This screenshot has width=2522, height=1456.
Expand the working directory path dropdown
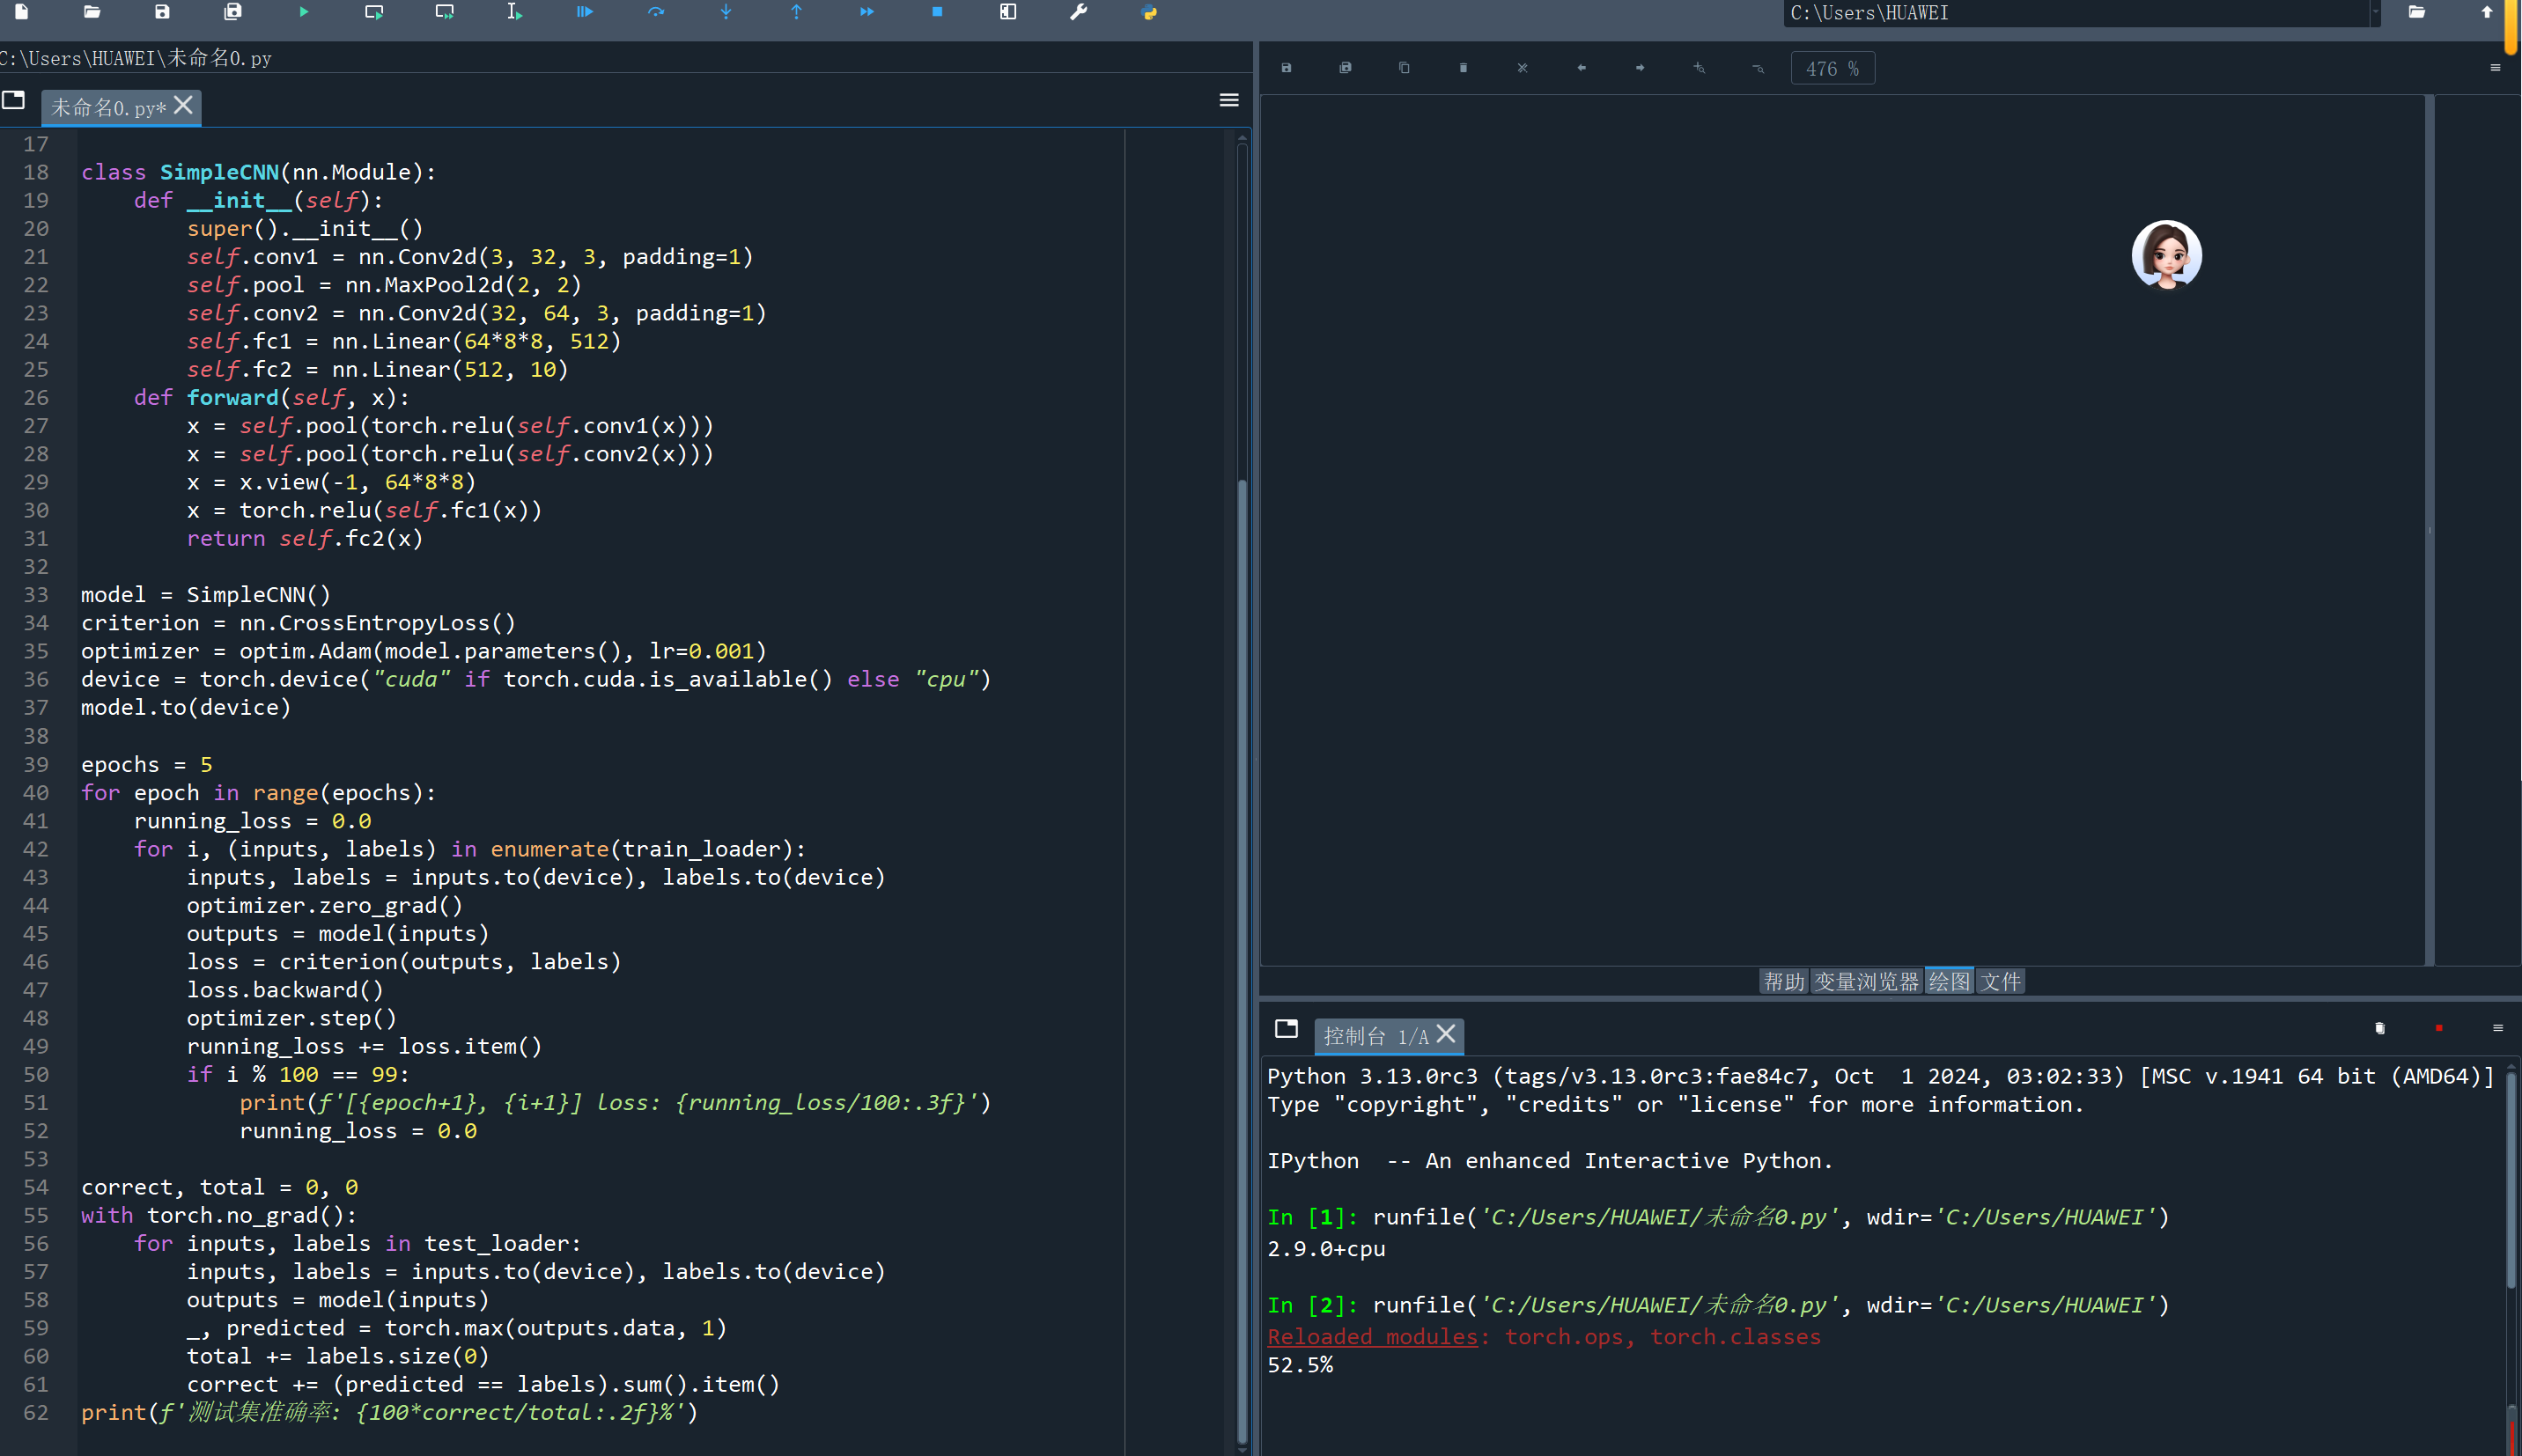point(2375,13)
